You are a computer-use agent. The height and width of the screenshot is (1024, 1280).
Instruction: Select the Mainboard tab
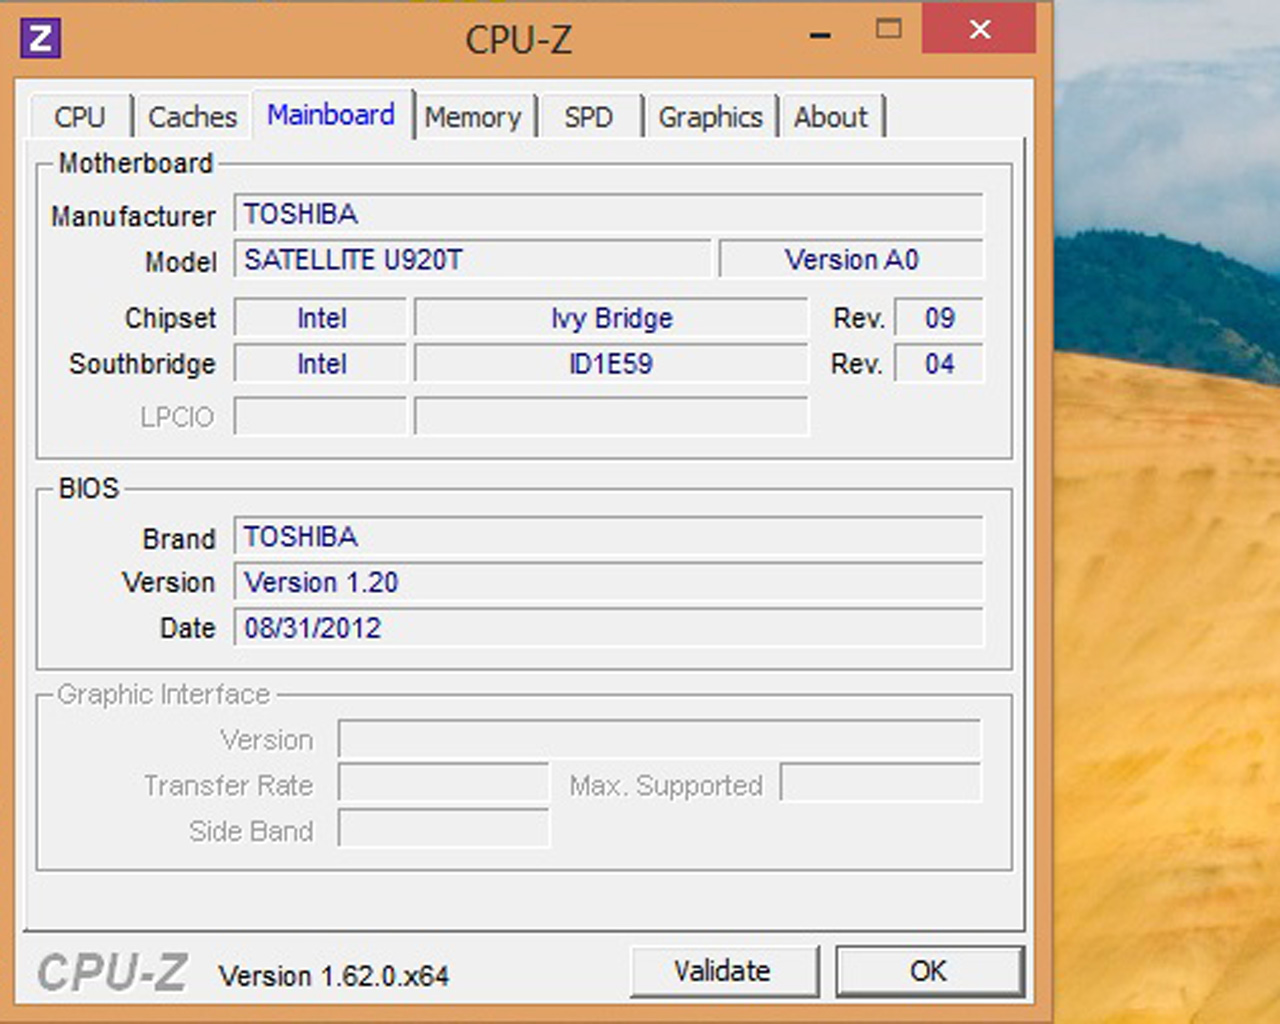[x=331, y=115]
